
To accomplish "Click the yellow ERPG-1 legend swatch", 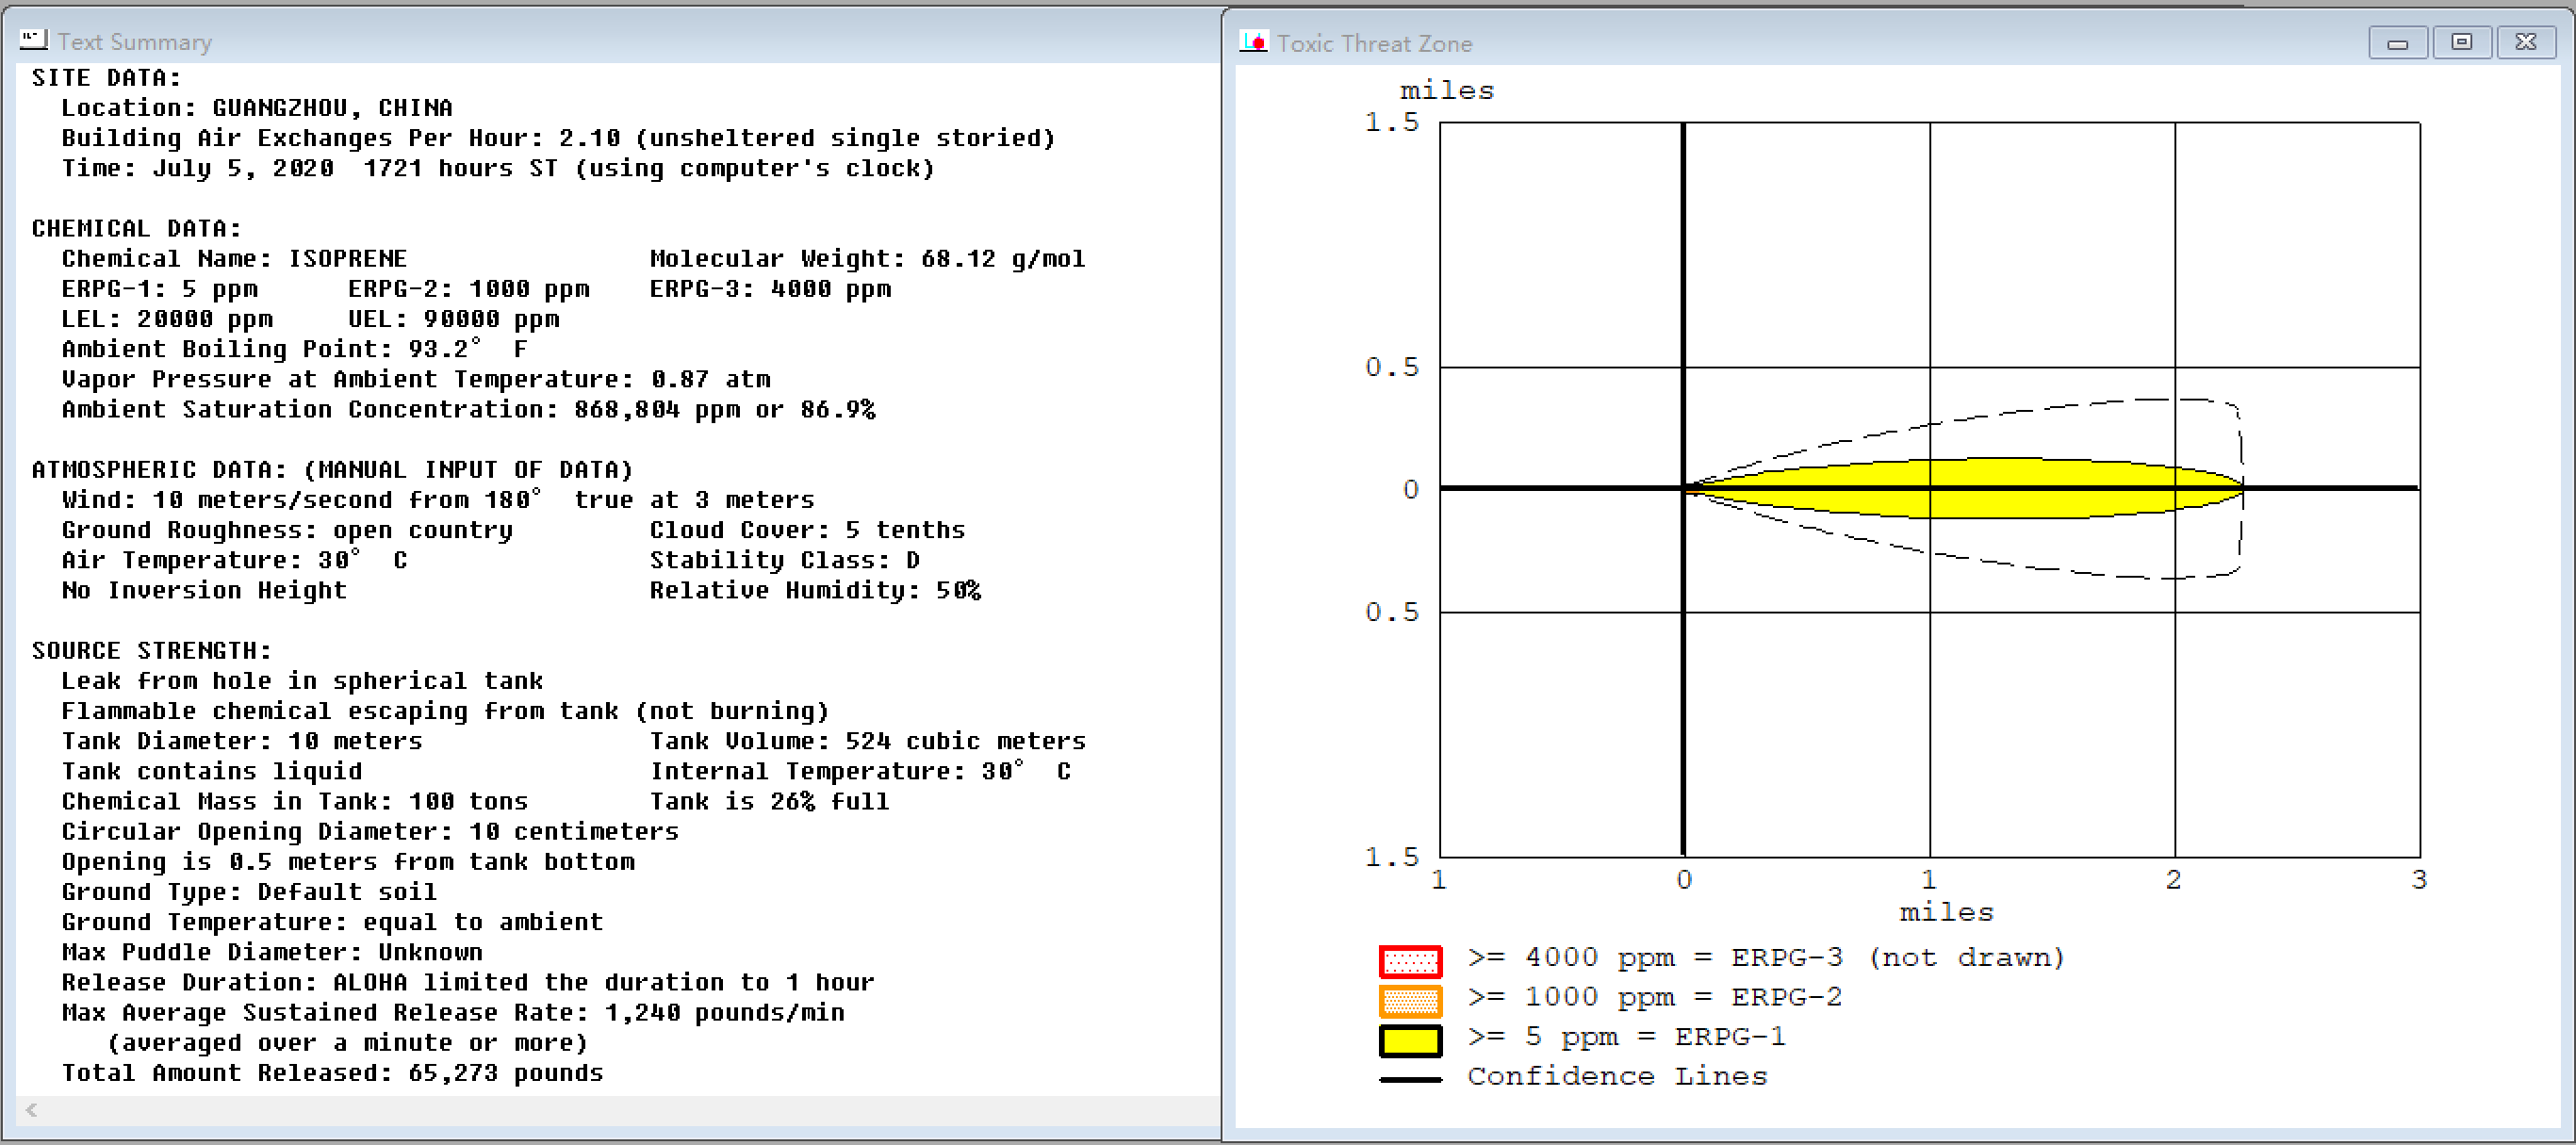I will 1410,1040.
